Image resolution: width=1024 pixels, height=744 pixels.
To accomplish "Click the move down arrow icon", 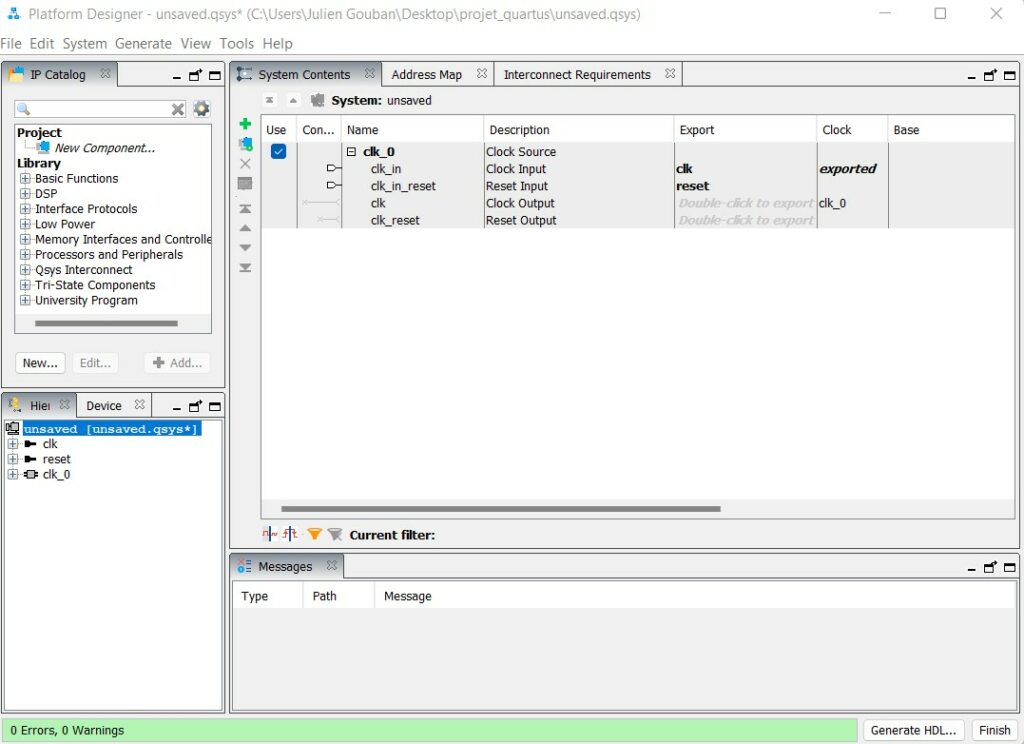I will point(245,248).
